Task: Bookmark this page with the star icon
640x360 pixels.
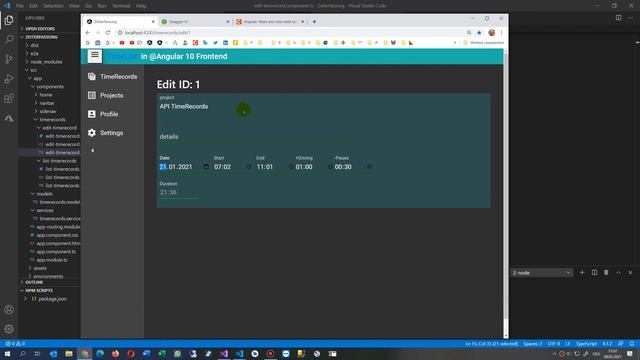Action: point(479,33)
